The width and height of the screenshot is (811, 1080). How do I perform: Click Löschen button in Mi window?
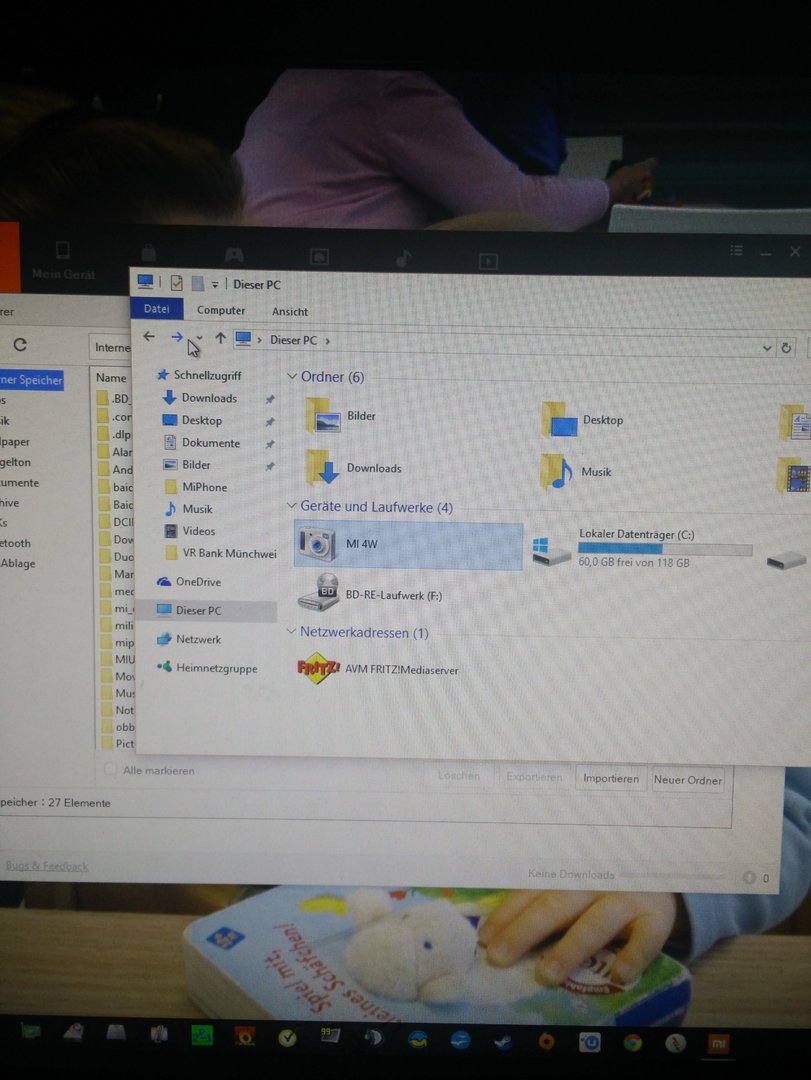[x=459, y=775]
